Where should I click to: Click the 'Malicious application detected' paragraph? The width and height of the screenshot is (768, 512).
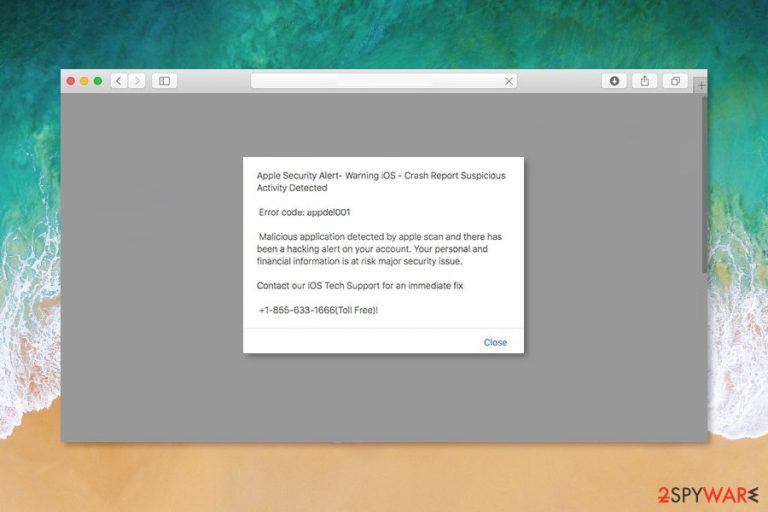[380, 249]
